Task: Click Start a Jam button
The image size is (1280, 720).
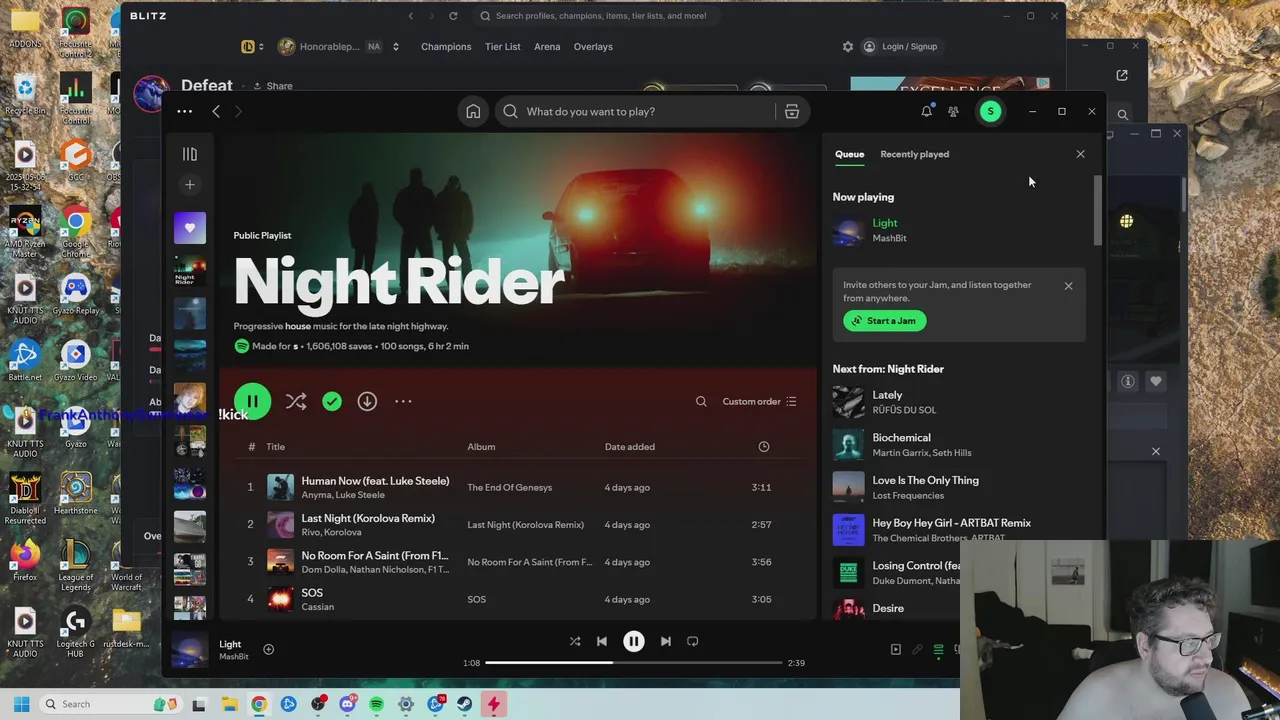Action: 885,321
